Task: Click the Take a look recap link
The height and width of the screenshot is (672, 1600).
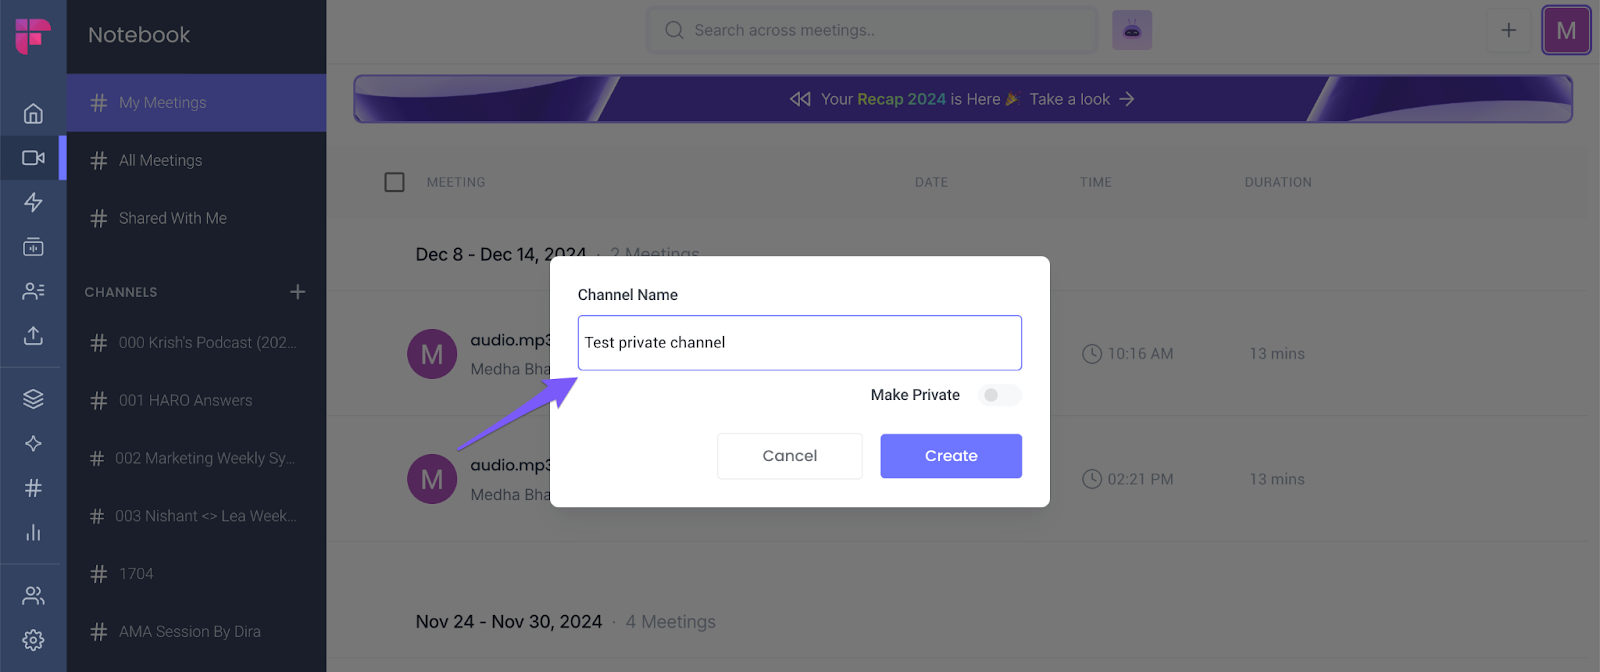Action: pyautogui.click(x=1081, y=99)
